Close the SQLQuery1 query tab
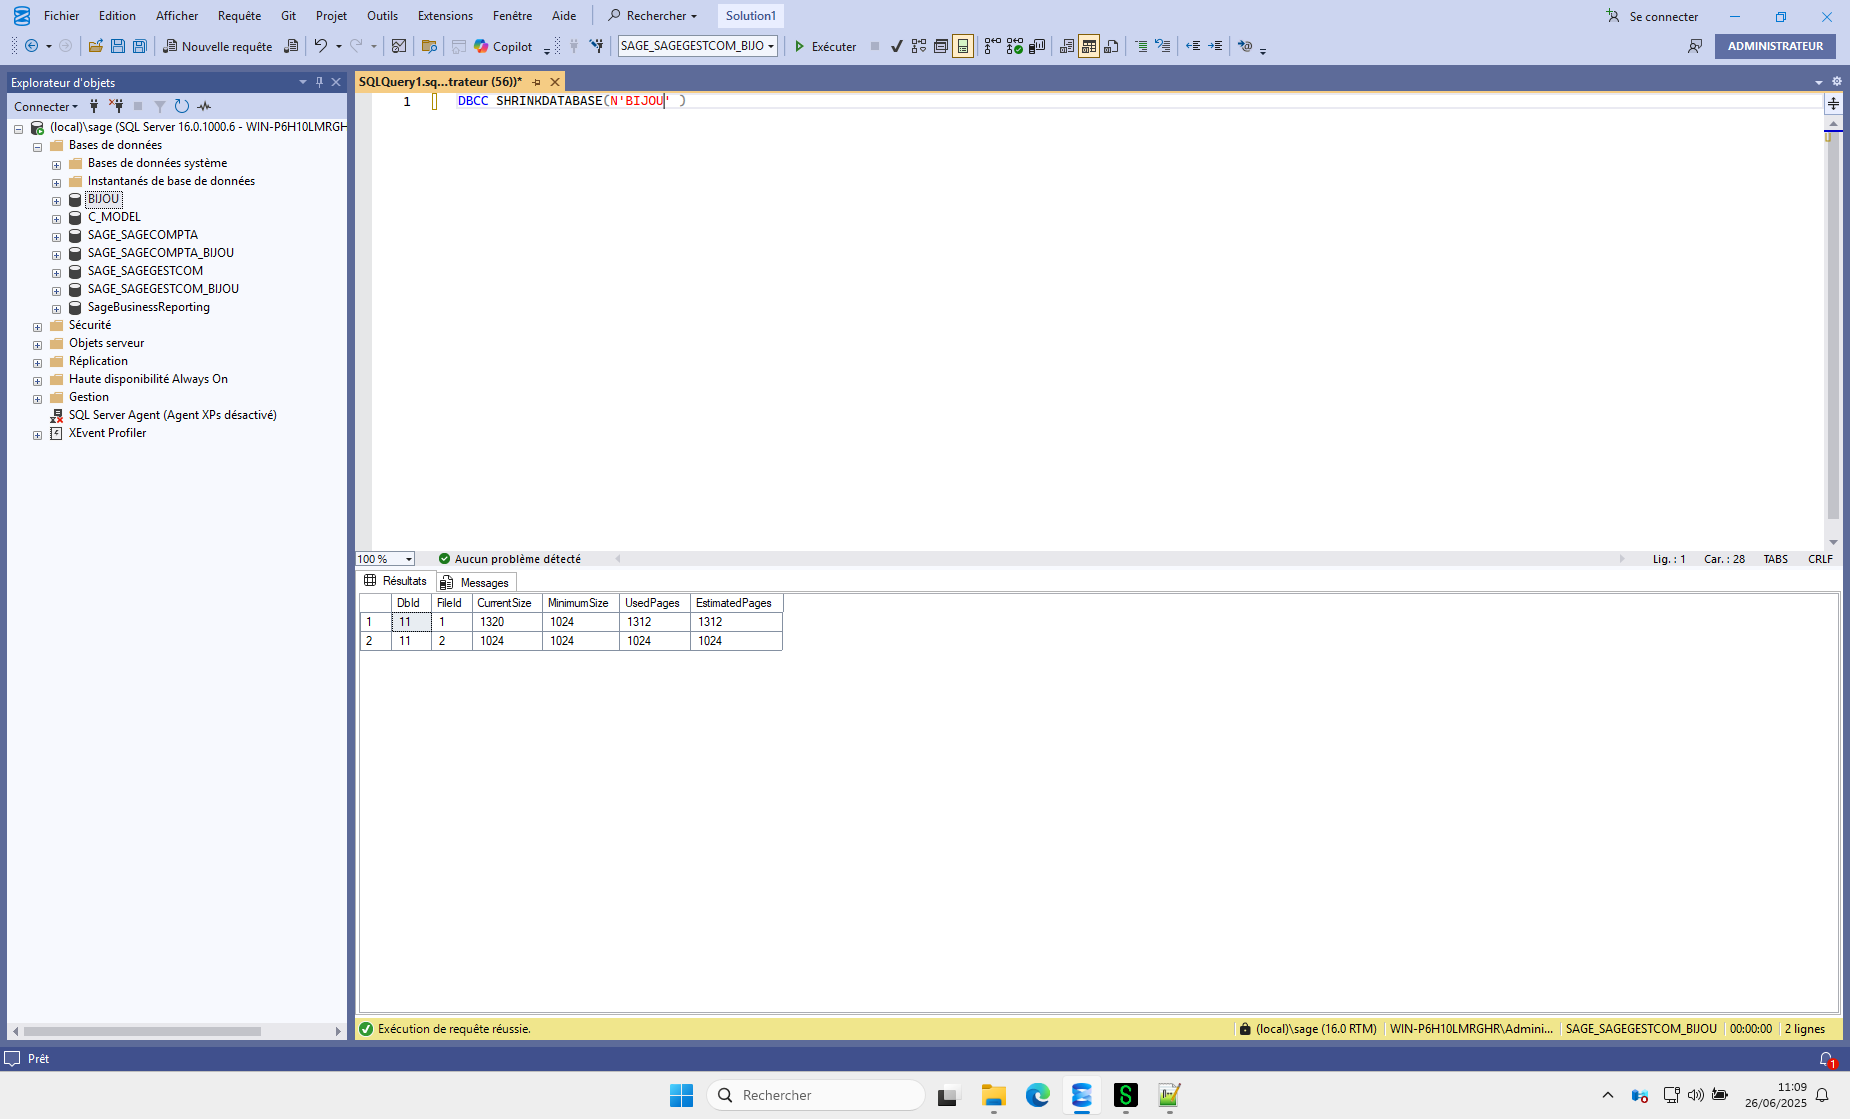This screenshot has height=1119, width=1850. click(x=555, y=82)
